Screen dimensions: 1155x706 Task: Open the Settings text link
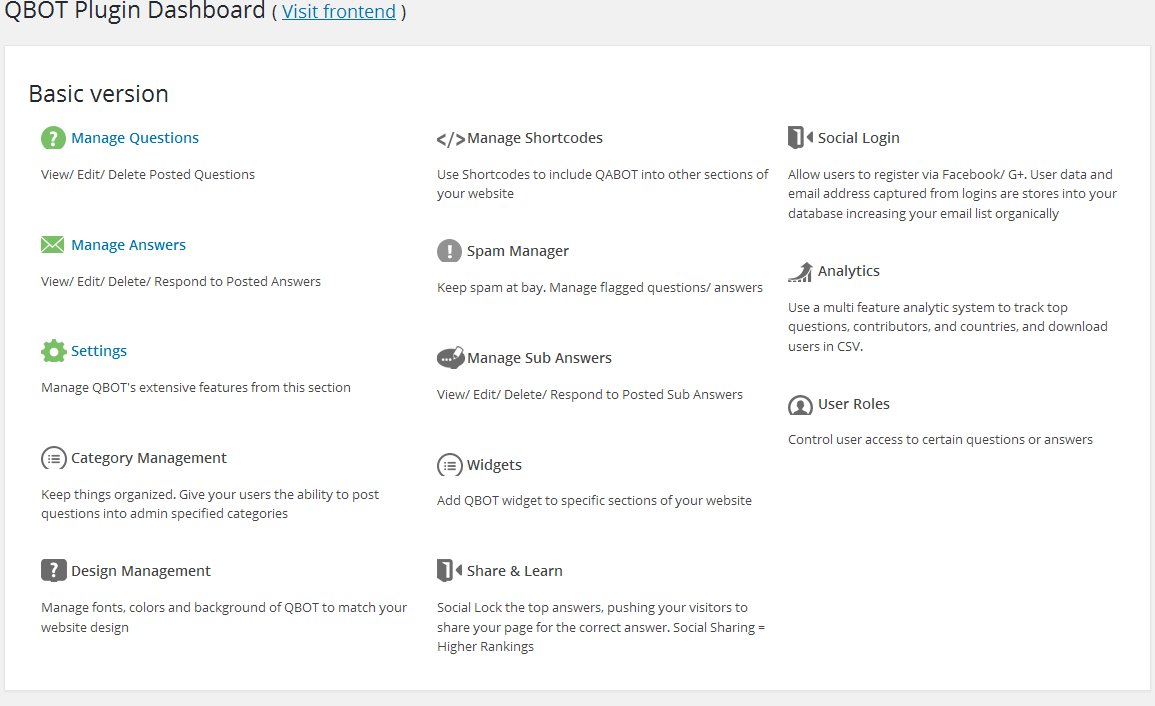[99, 351]
